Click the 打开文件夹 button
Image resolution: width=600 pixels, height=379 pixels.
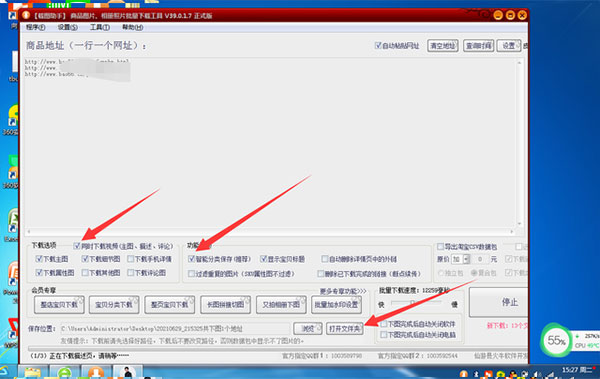tap(345, 328)
